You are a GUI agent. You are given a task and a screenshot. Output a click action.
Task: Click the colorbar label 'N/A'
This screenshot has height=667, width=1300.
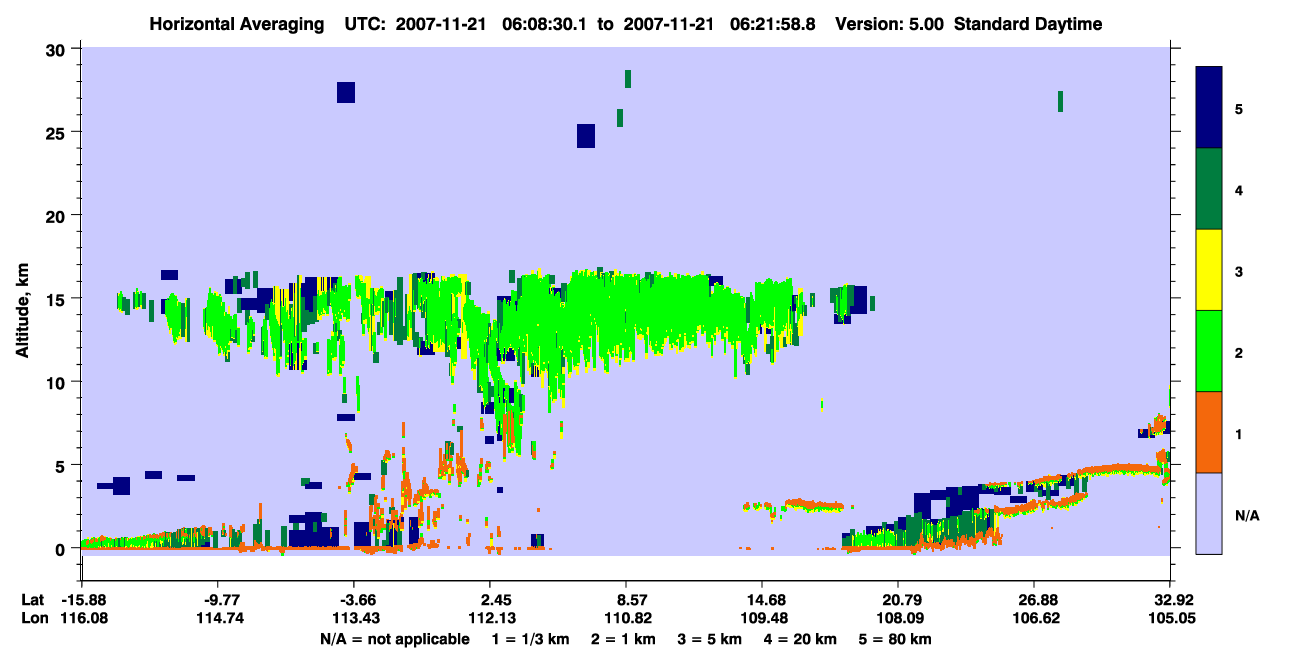pos(1246,515)
